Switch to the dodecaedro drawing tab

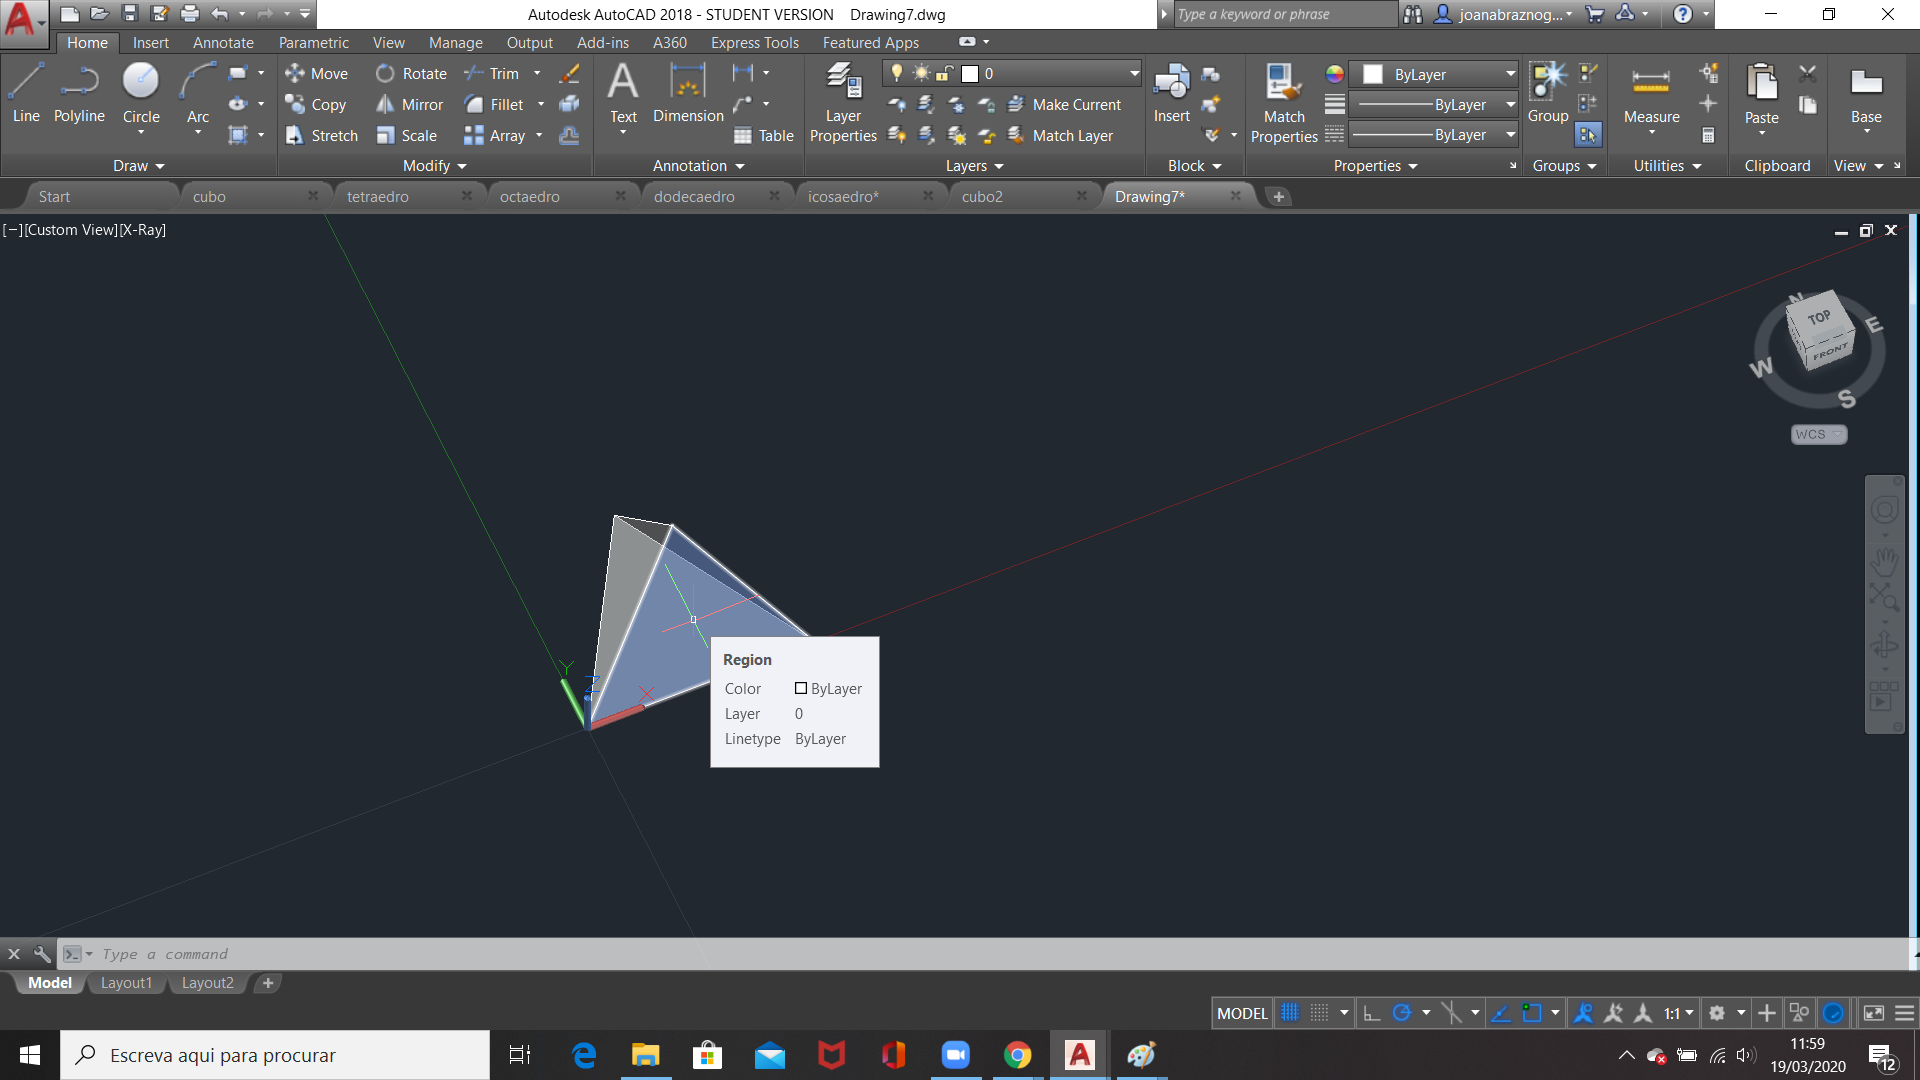pos(694,196)
